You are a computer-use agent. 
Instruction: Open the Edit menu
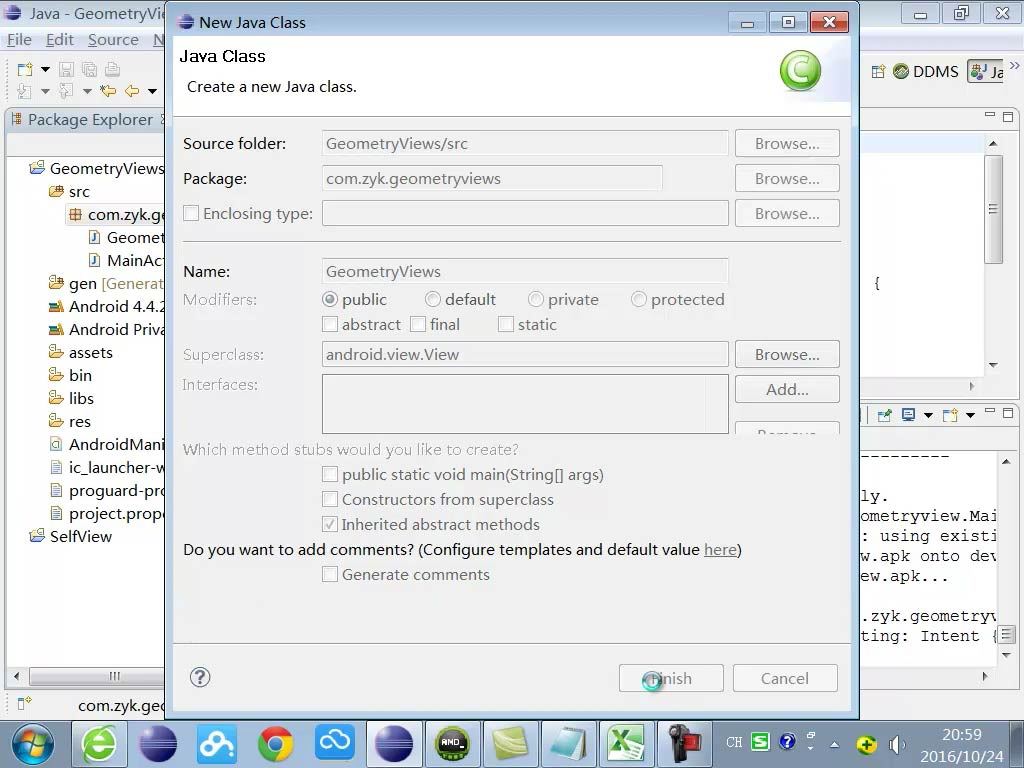59,40
